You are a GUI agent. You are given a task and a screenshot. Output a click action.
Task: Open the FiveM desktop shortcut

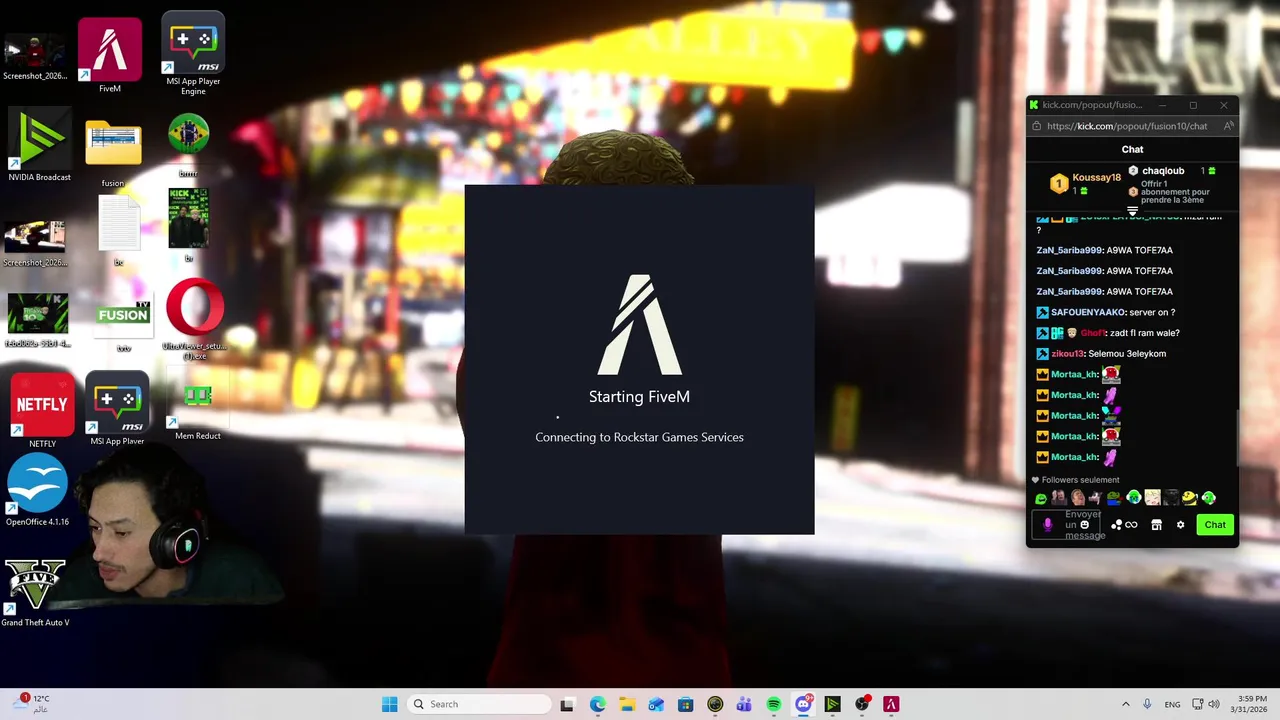pos(109,56)
